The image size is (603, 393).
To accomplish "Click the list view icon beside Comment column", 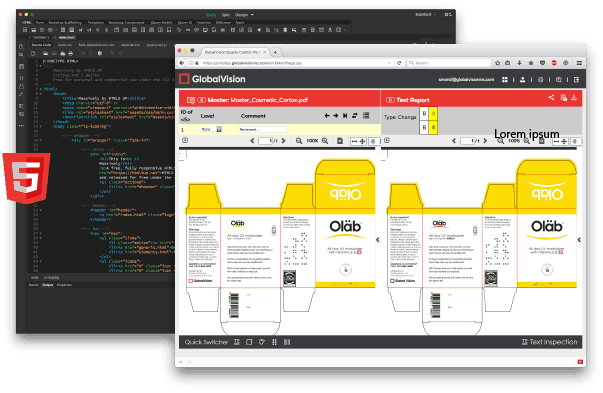I will pyautogui.click(x=366, y=115).
